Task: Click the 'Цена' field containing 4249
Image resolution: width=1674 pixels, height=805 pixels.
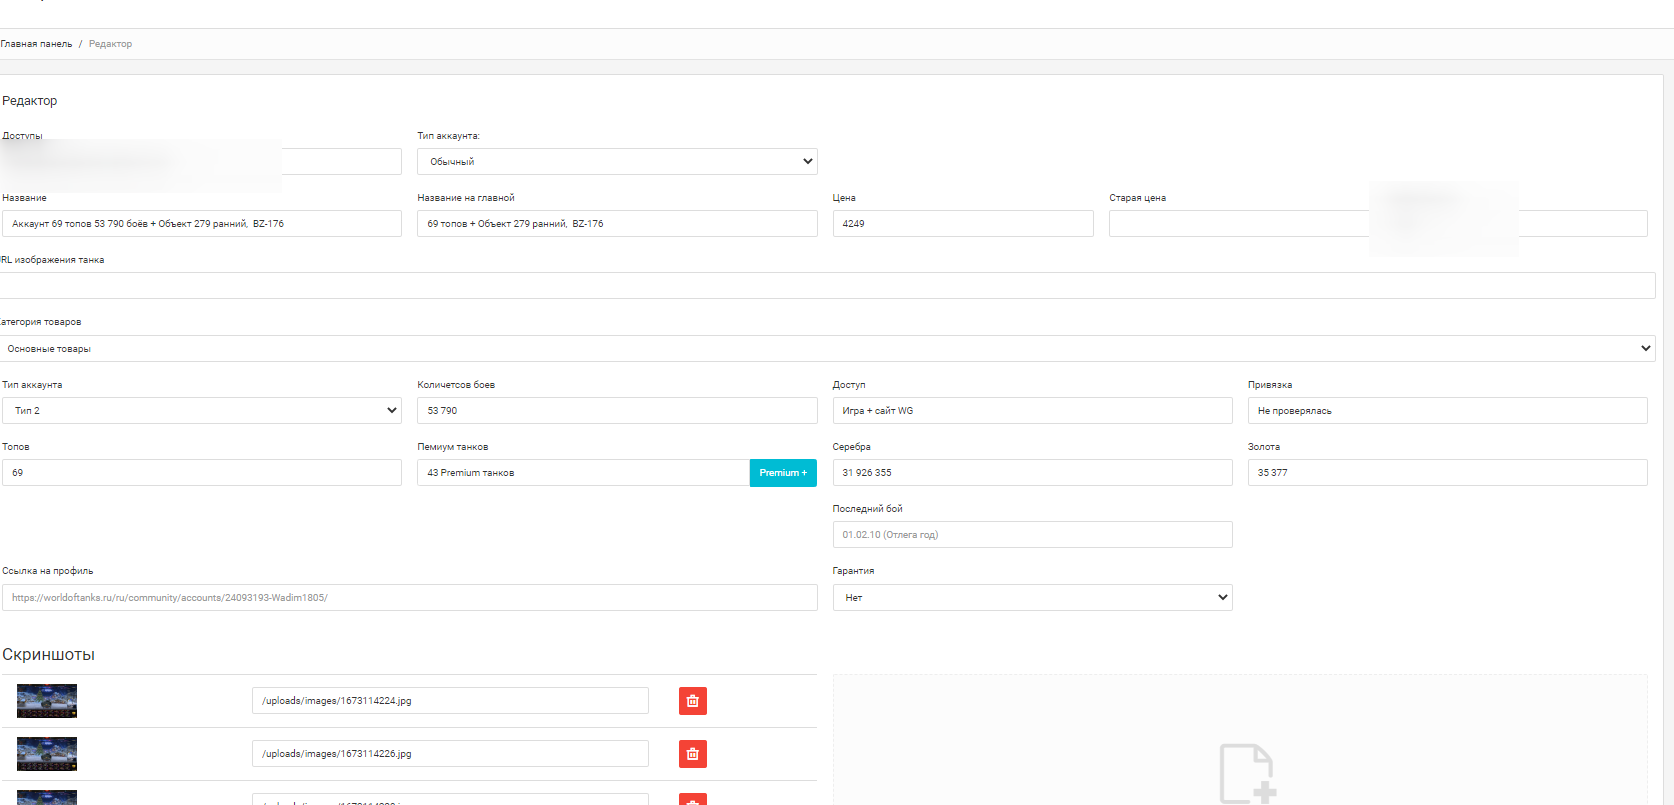Action: tap(962, 224)
